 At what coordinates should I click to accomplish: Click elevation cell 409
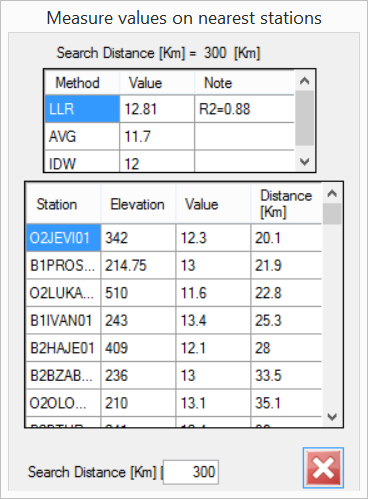click(x=138, y=348)
